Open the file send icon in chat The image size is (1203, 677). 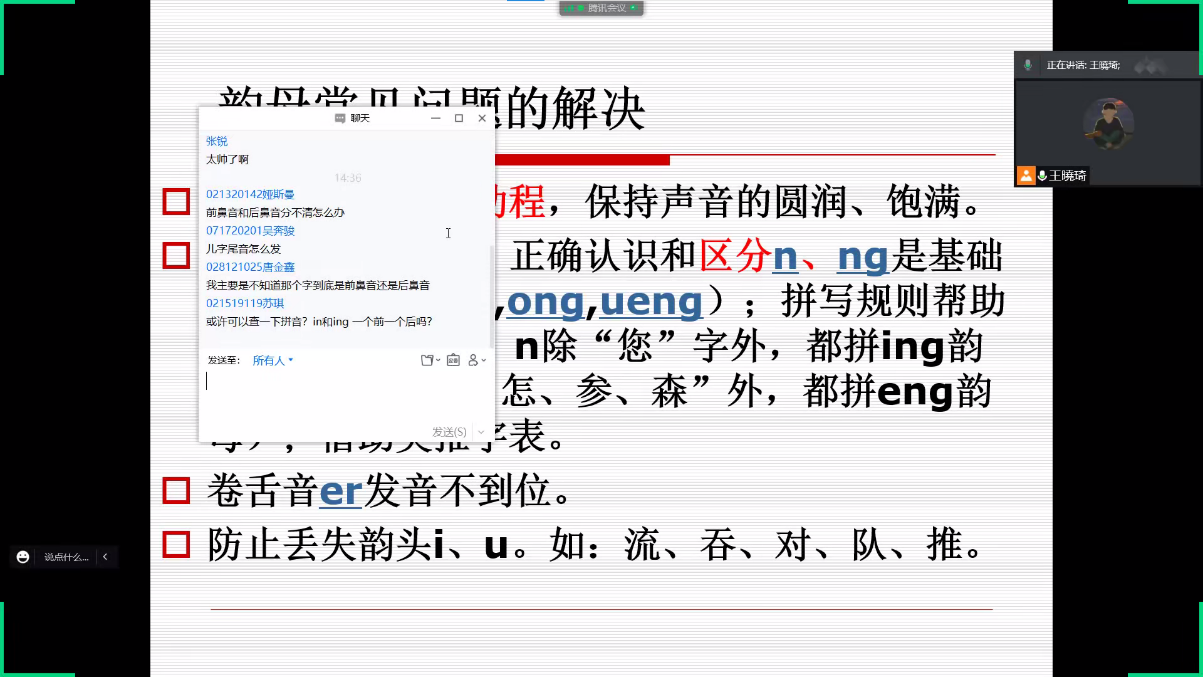point(428,360)
